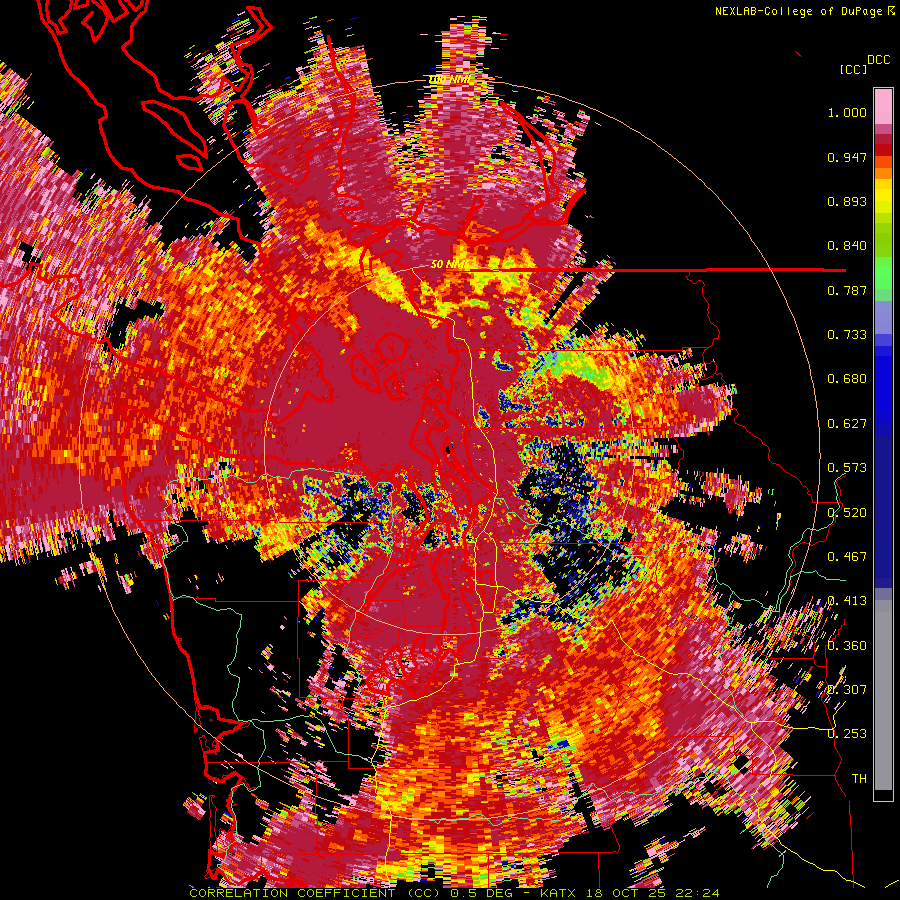The width and height of the screenshot is (900, 900).
Task: Select the 1.000 scale value
Action: click(x=847, y=112)
